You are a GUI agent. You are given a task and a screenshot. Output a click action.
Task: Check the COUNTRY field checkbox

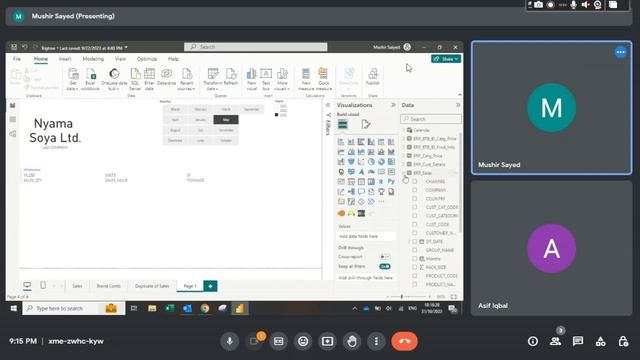tap(414, 198)
